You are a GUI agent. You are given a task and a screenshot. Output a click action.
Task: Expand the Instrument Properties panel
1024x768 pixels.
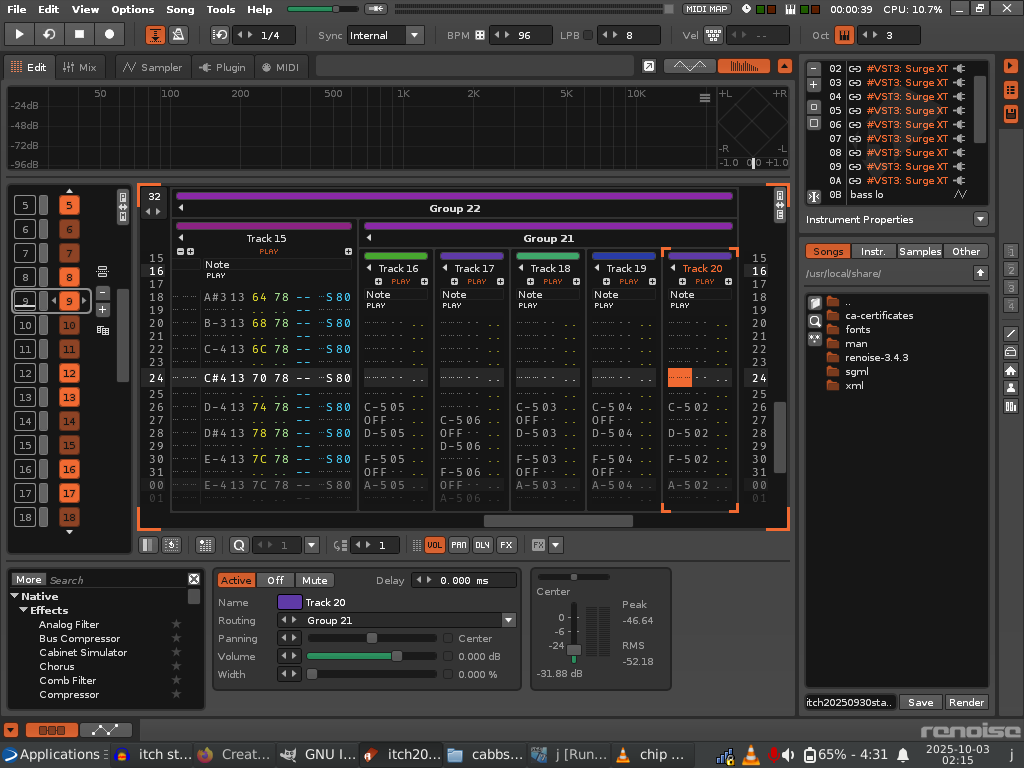point(980,219)
